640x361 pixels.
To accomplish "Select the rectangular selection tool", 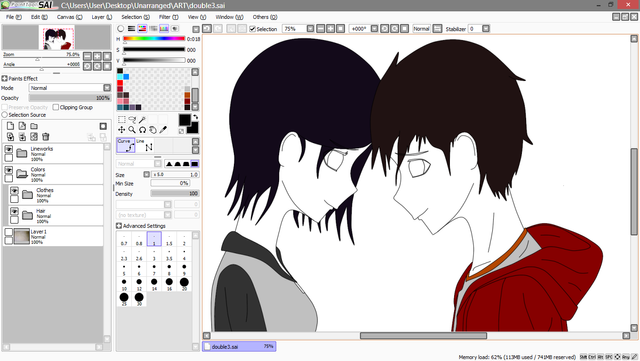I will coord(122,119).
